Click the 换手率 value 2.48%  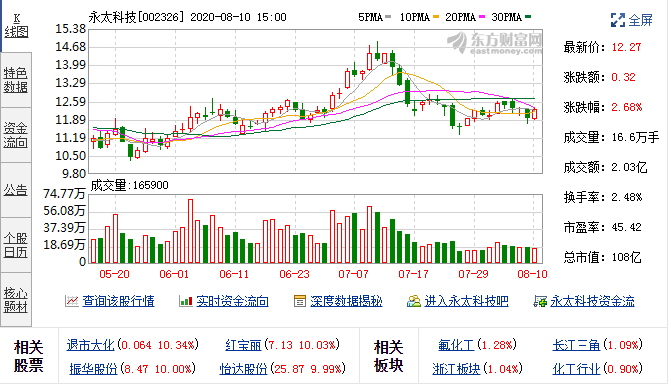[x=626, y=197]
